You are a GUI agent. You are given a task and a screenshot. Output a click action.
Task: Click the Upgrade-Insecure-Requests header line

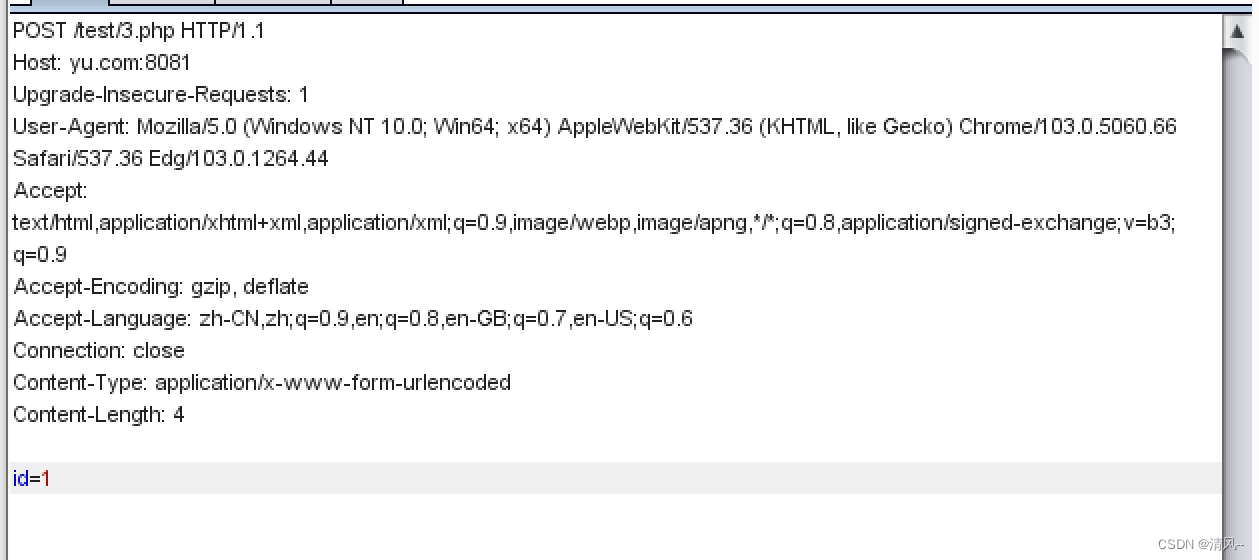[161, 95]
